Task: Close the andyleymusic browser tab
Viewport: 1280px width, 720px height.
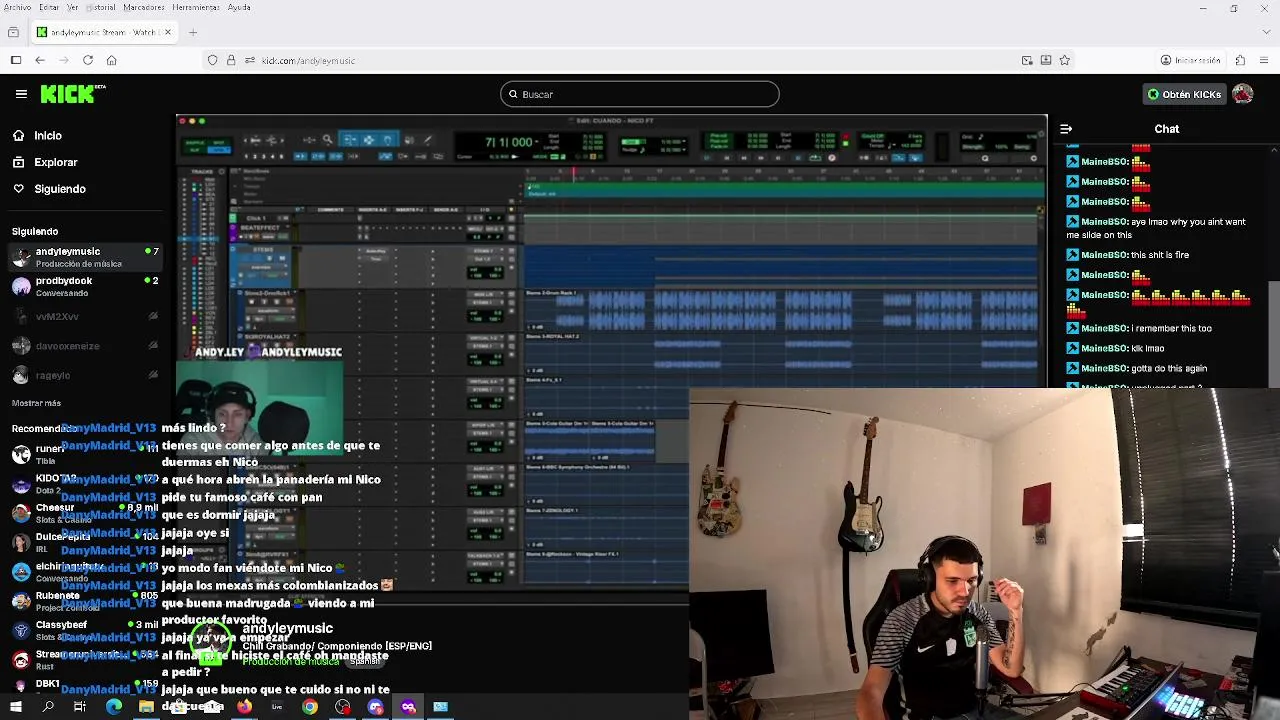Action: [168, 32]
